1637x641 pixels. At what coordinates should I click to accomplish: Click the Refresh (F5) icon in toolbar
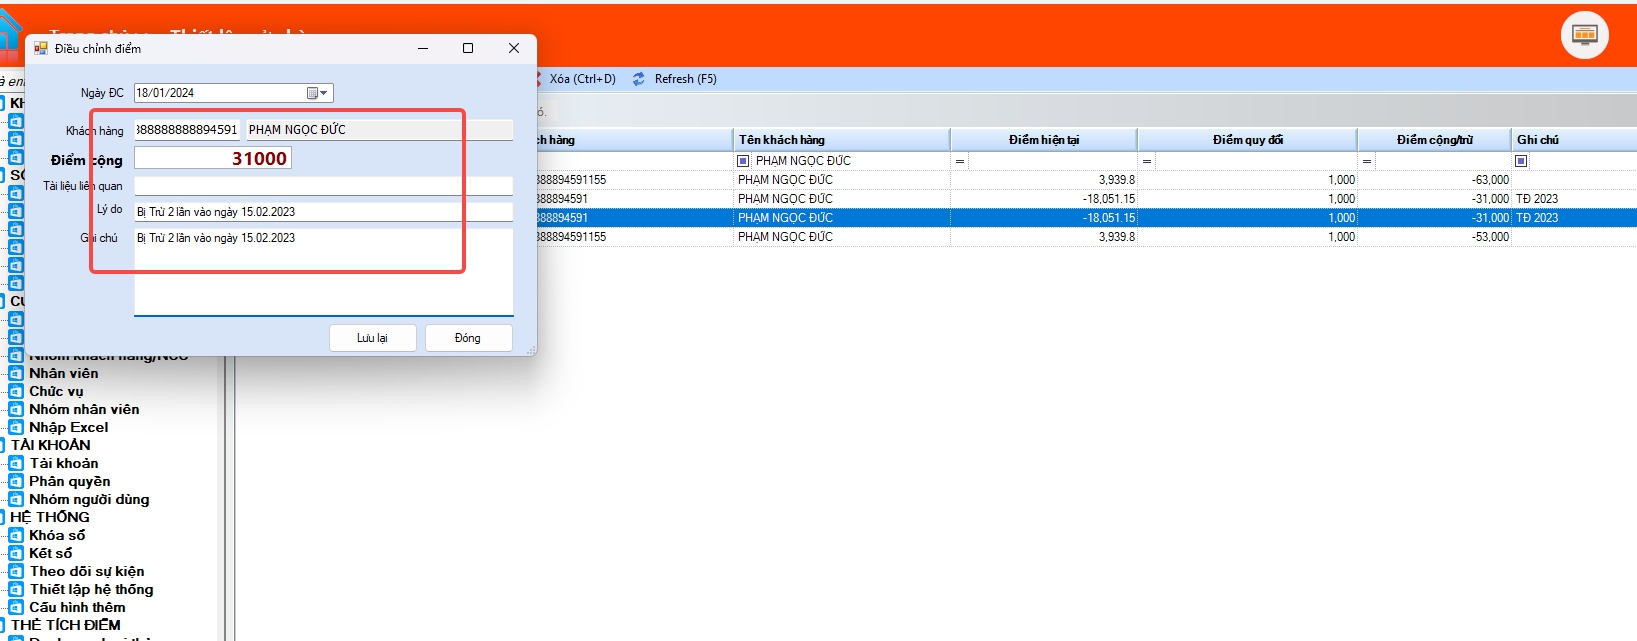639,79
